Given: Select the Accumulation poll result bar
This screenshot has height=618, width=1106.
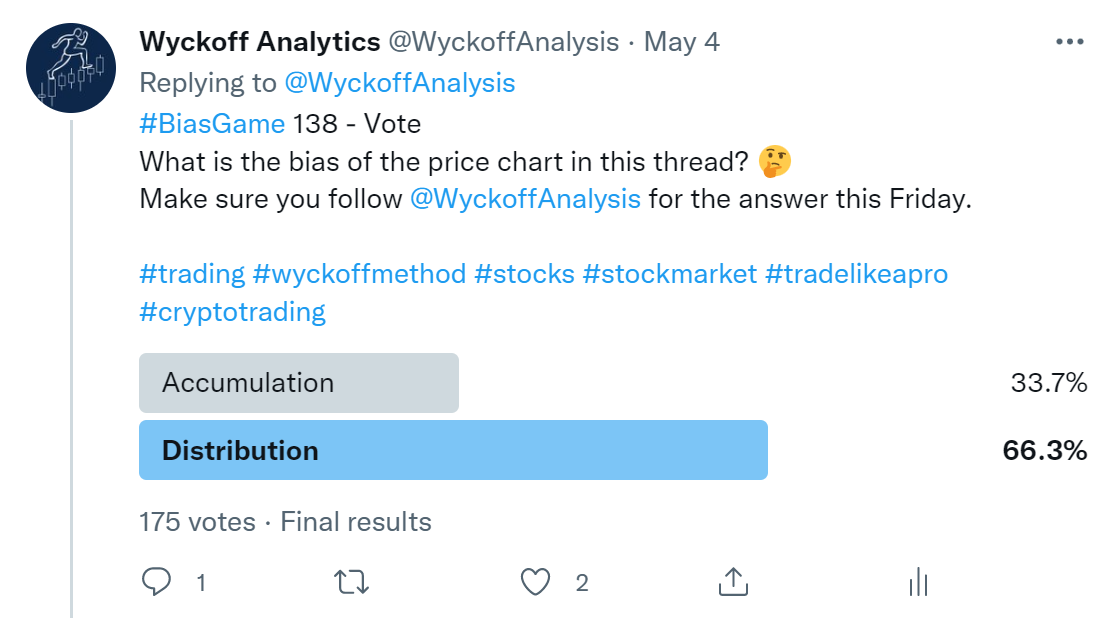Looking at the screenshot, I should [299, 382].
